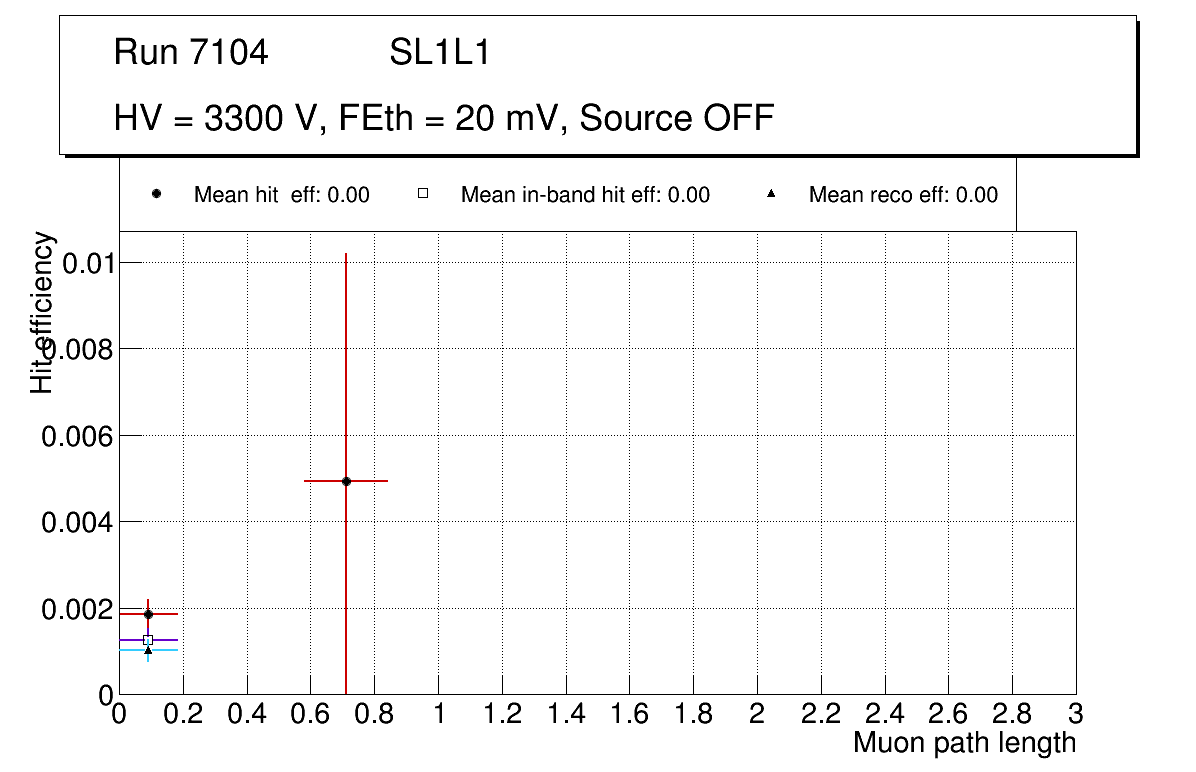Click the HV = 3300 V settings line
This screenshot has width=1196, height=772.
444,119
